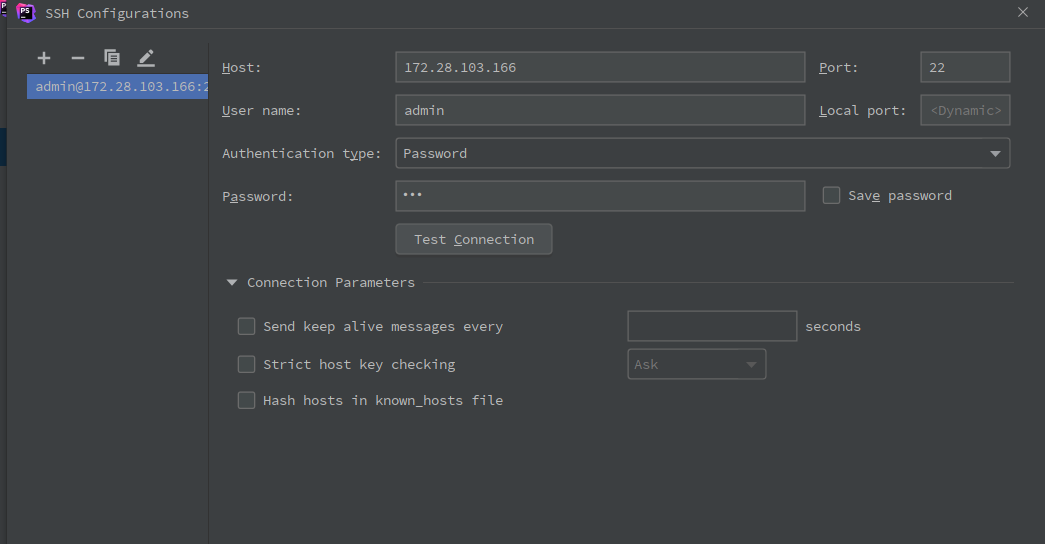Click the Copy configuration icon
Viewport: 1045px width, 544px height.
coord(112,58)
